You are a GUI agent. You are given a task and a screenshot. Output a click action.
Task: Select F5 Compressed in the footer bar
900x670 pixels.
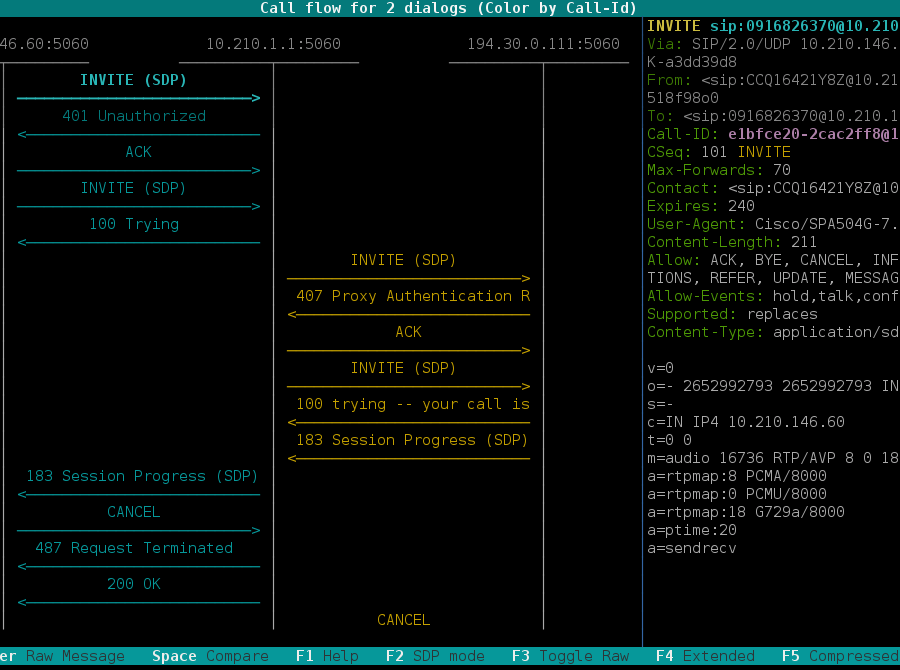840,656
